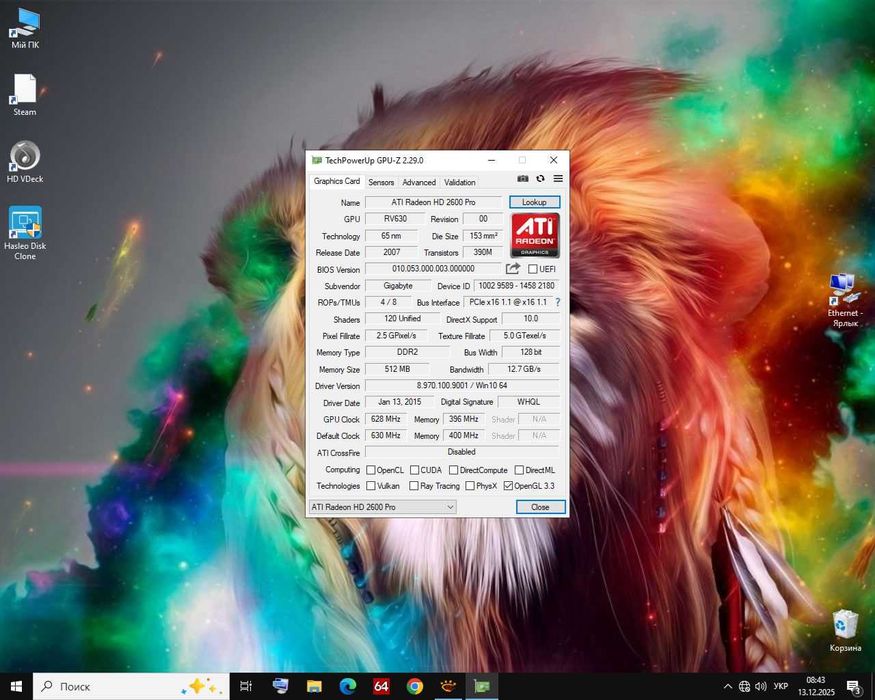This screenshot has height=700, width=875.
Task: Toggle the UEFI checkbox
Action: (532, 269)
